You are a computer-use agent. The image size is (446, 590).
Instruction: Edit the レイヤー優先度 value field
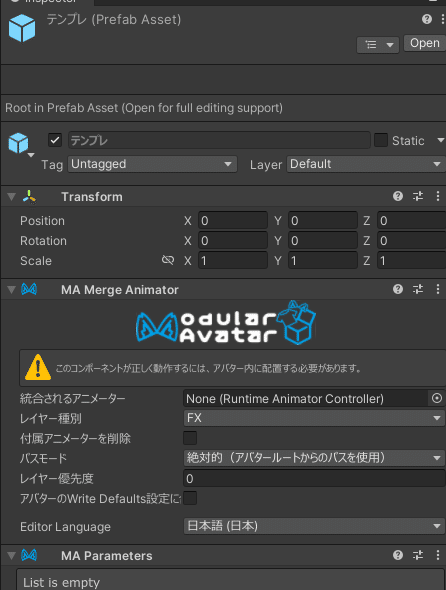point(314,479)
